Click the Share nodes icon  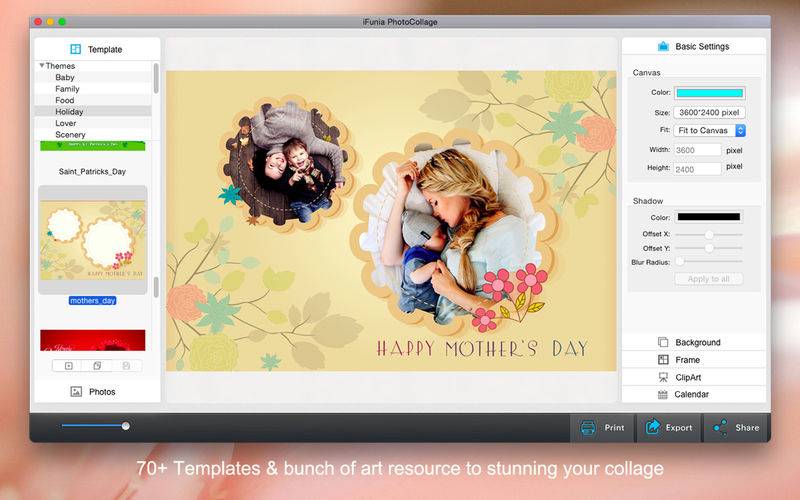(x=720, y=427)
